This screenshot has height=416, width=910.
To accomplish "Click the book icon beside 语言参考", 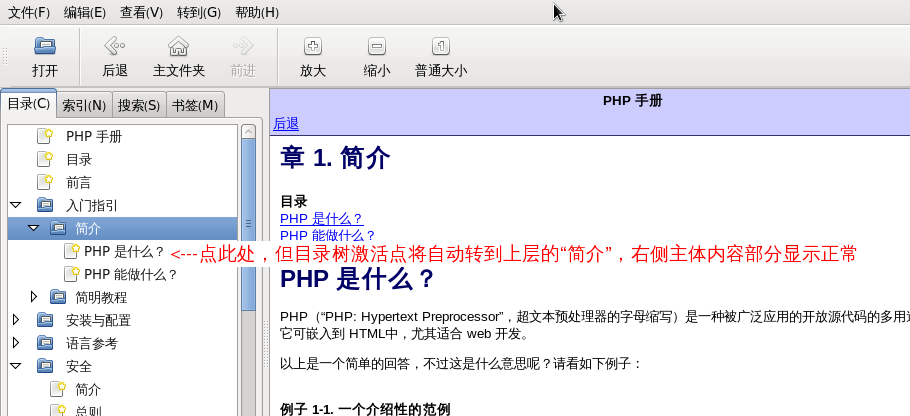I will [45, 343].
